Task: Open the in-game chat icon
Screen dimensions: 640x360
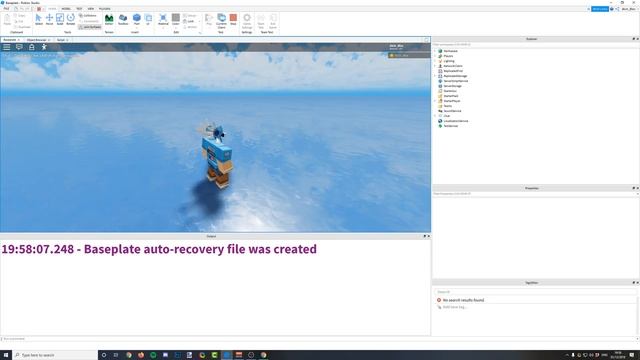Action: coord(19,47)
